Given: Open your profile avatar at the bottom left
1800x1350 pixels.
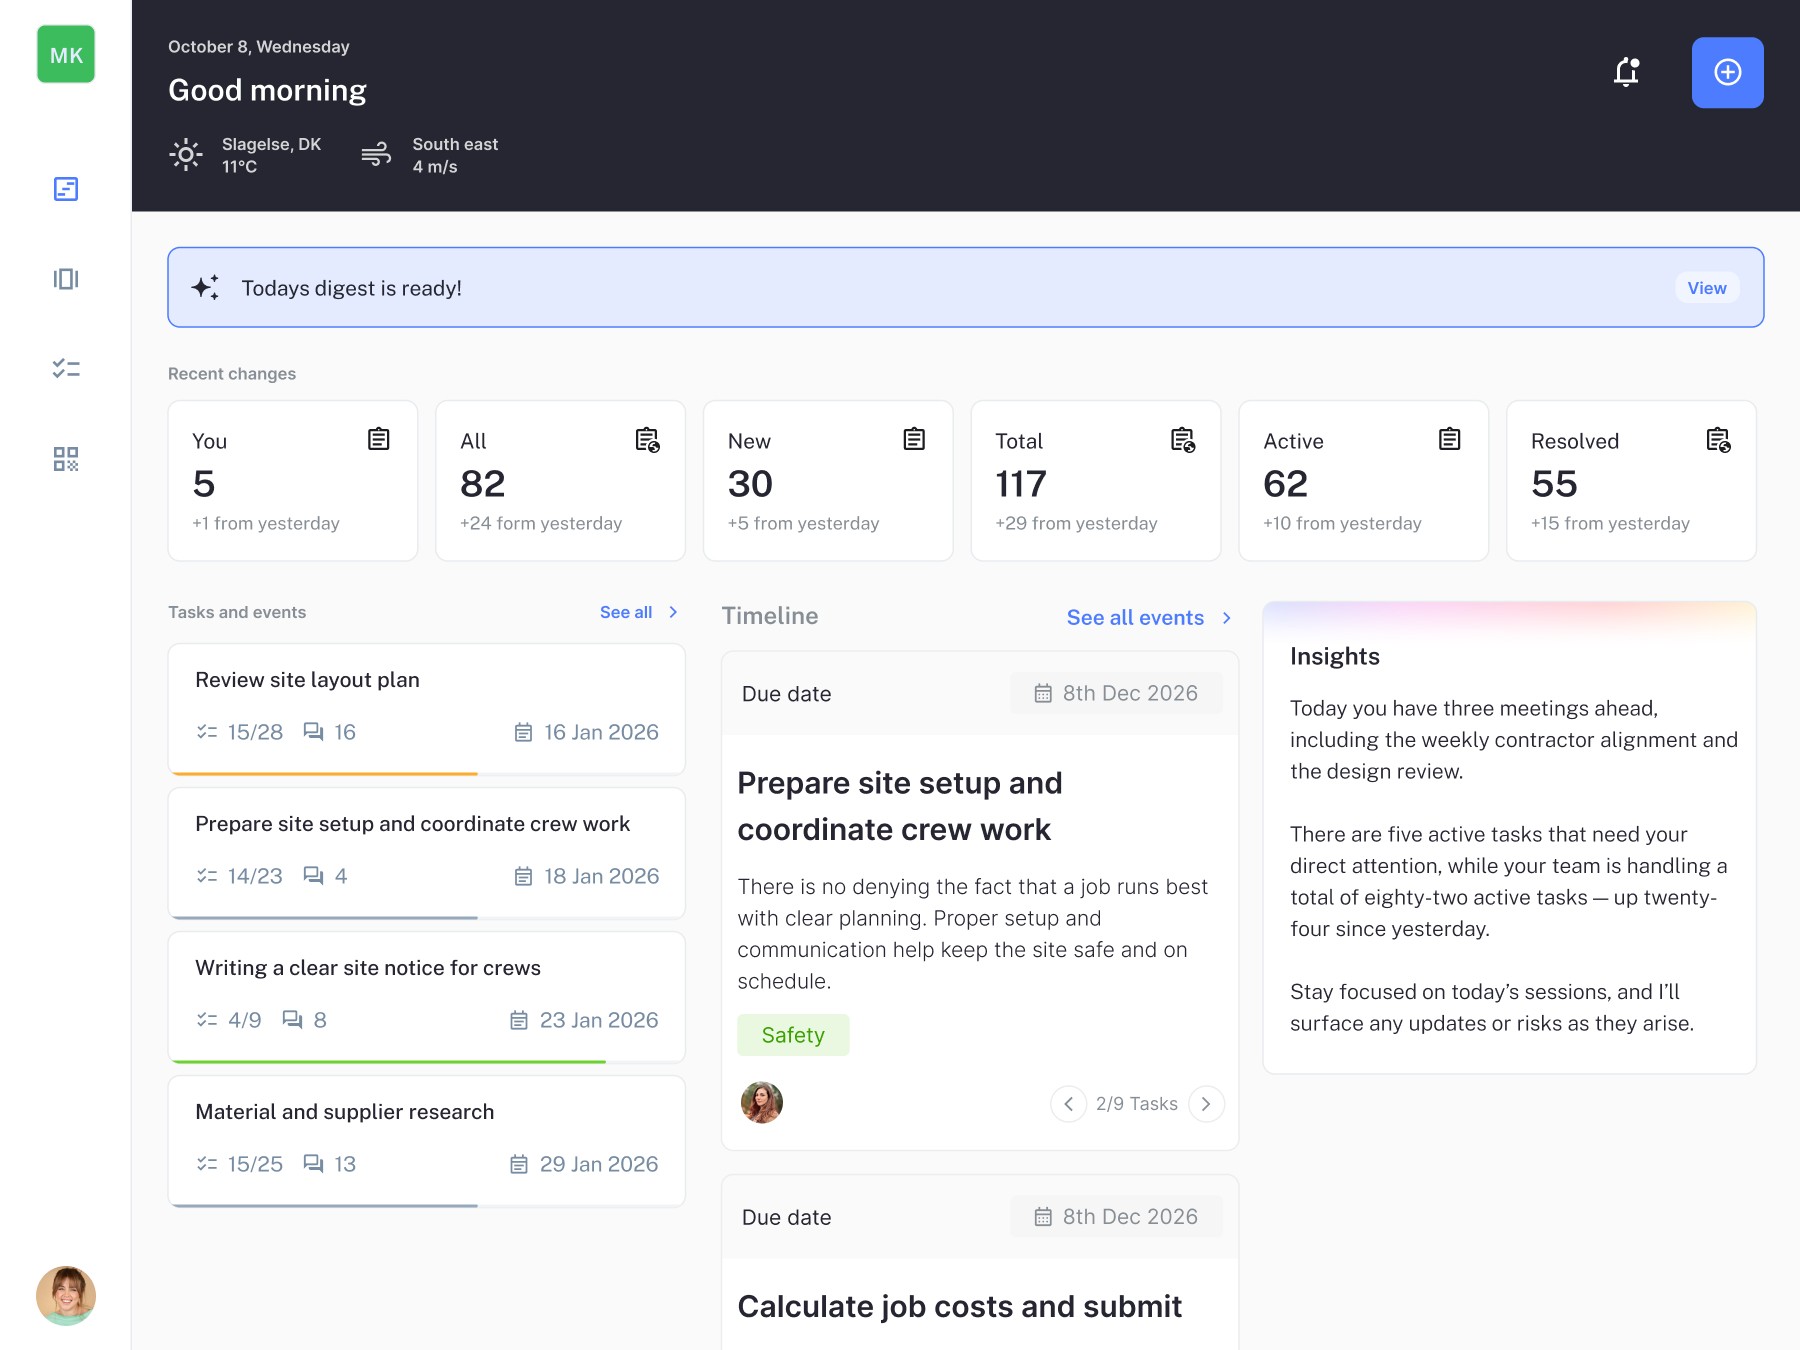Looking at the screenshot, I should click(66, 1295).
